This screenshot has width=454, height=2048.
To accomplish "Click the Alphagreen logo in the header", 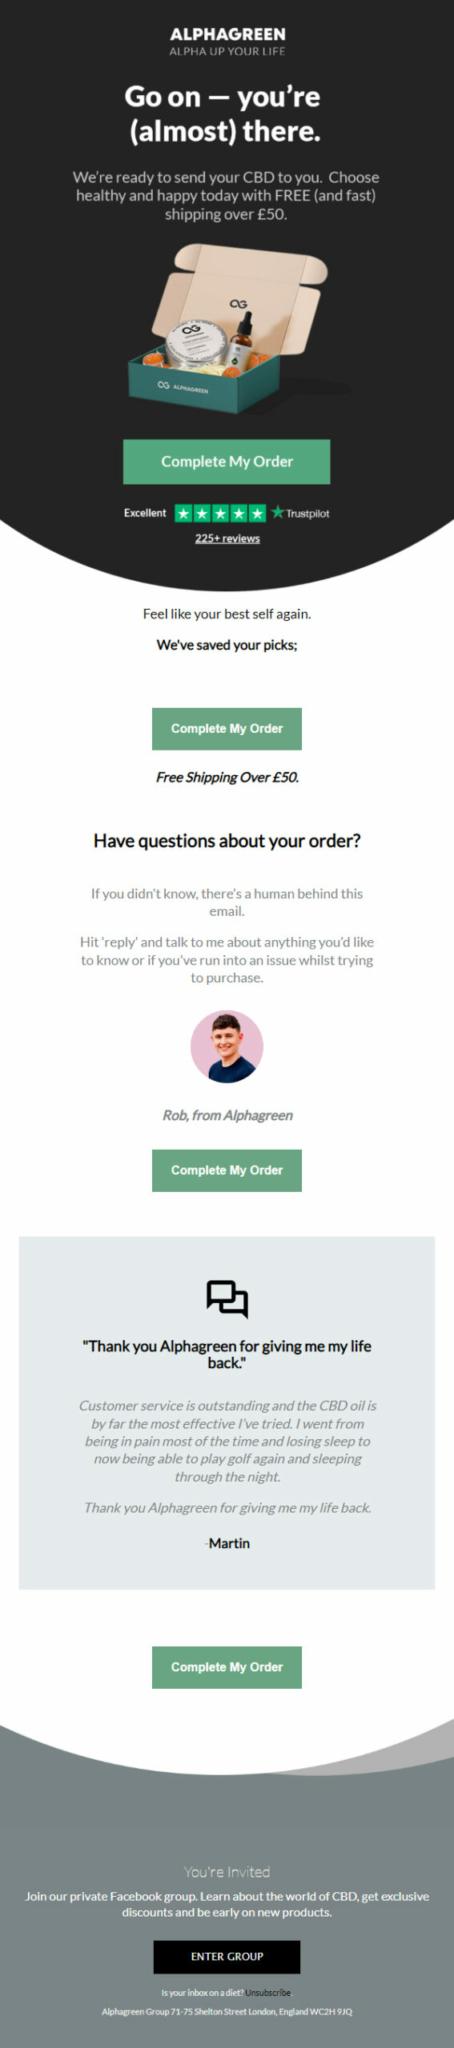I will [227, 41].
